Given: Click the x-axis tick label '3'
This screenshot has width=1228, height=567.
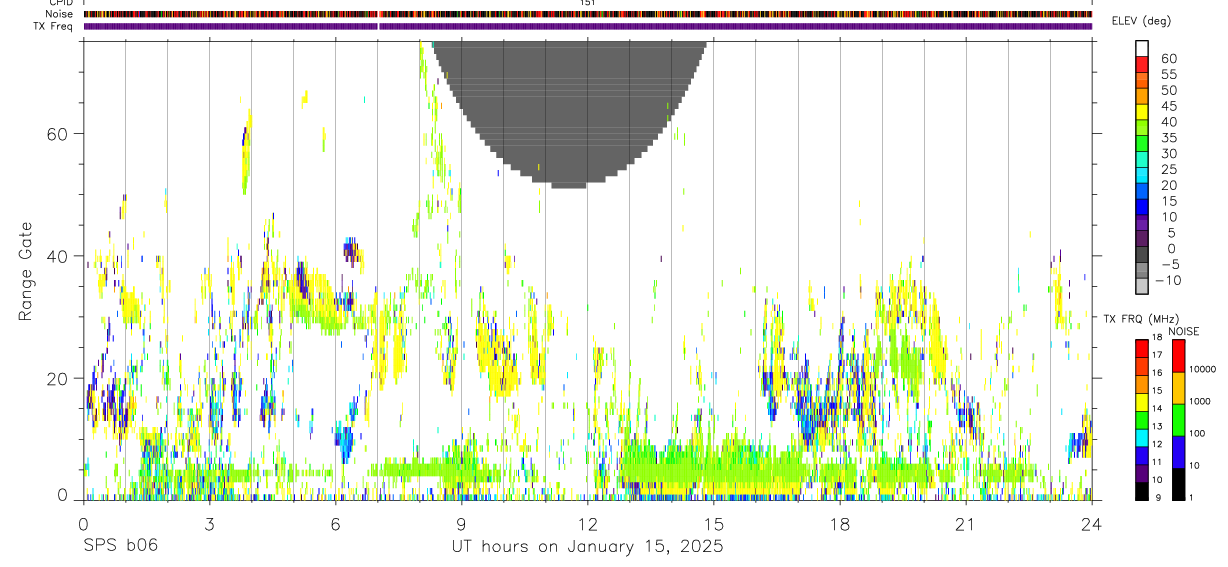Looking at the screenshot, I should click(209, 523).
